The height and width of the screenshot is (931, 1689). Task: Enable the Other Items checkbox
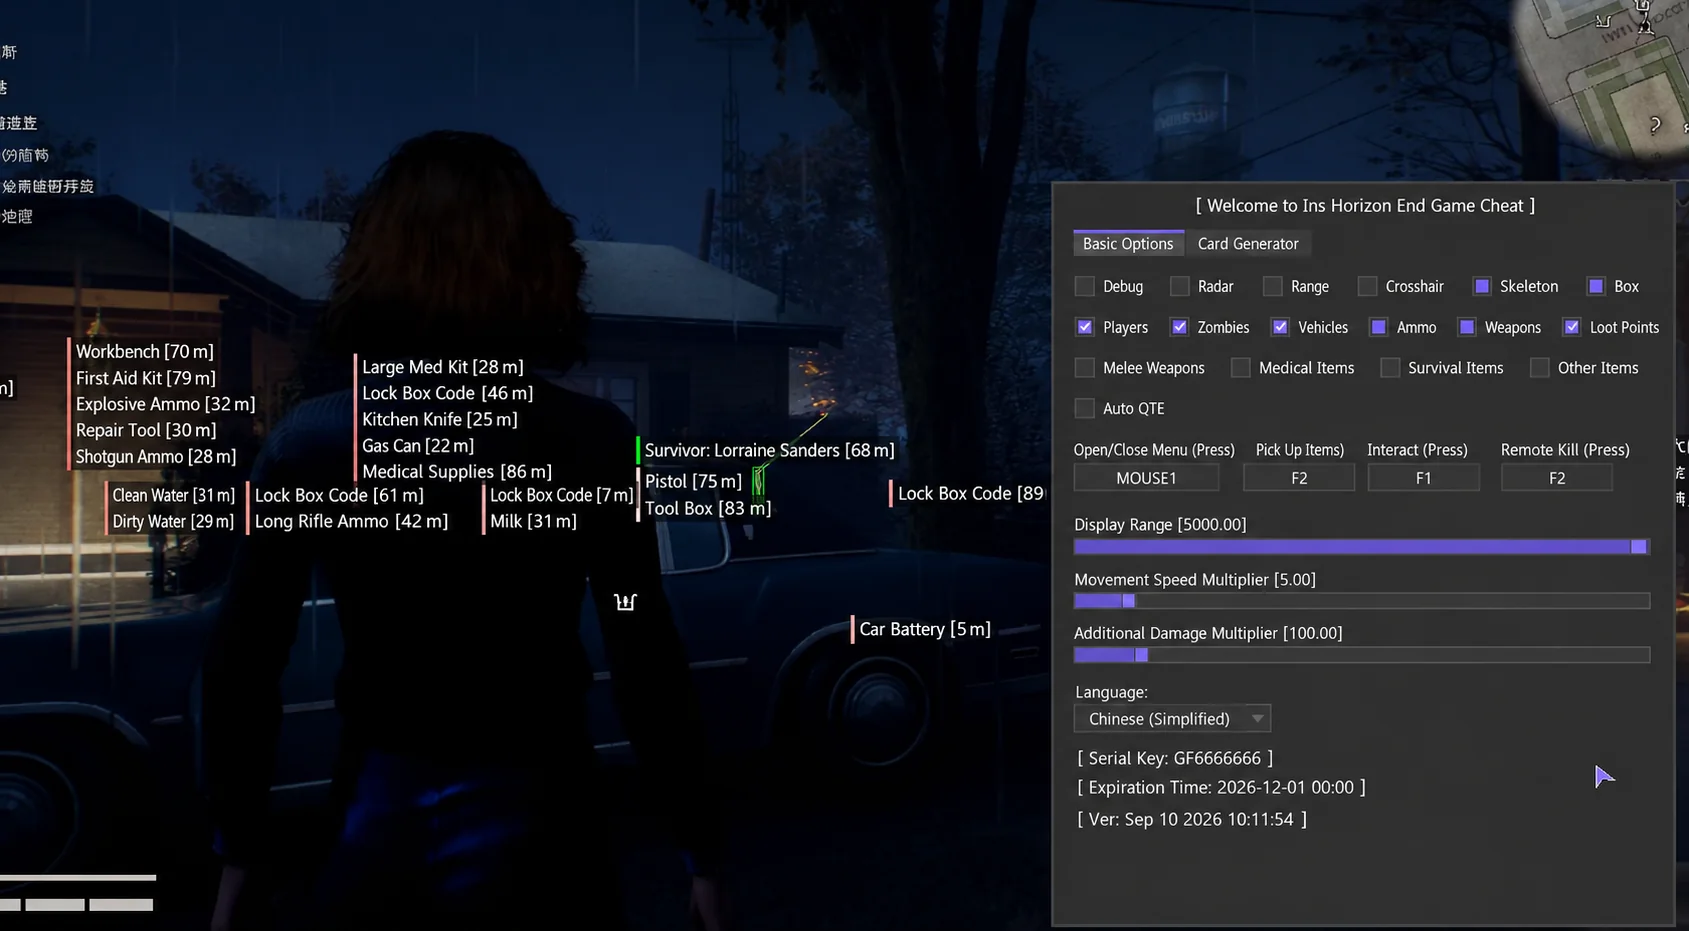pos(1540,368)
